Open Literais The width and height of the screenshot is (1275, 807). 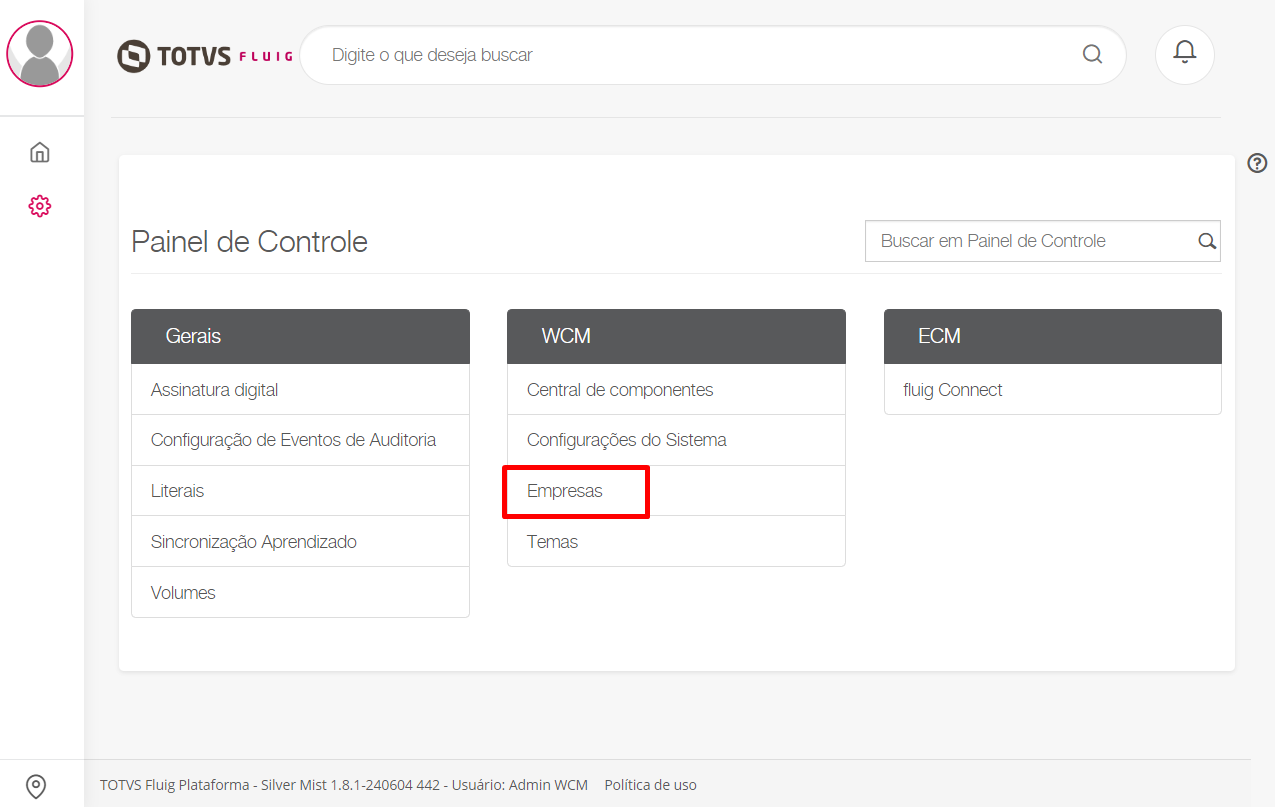pyautogui.click(x=300, y=491)
